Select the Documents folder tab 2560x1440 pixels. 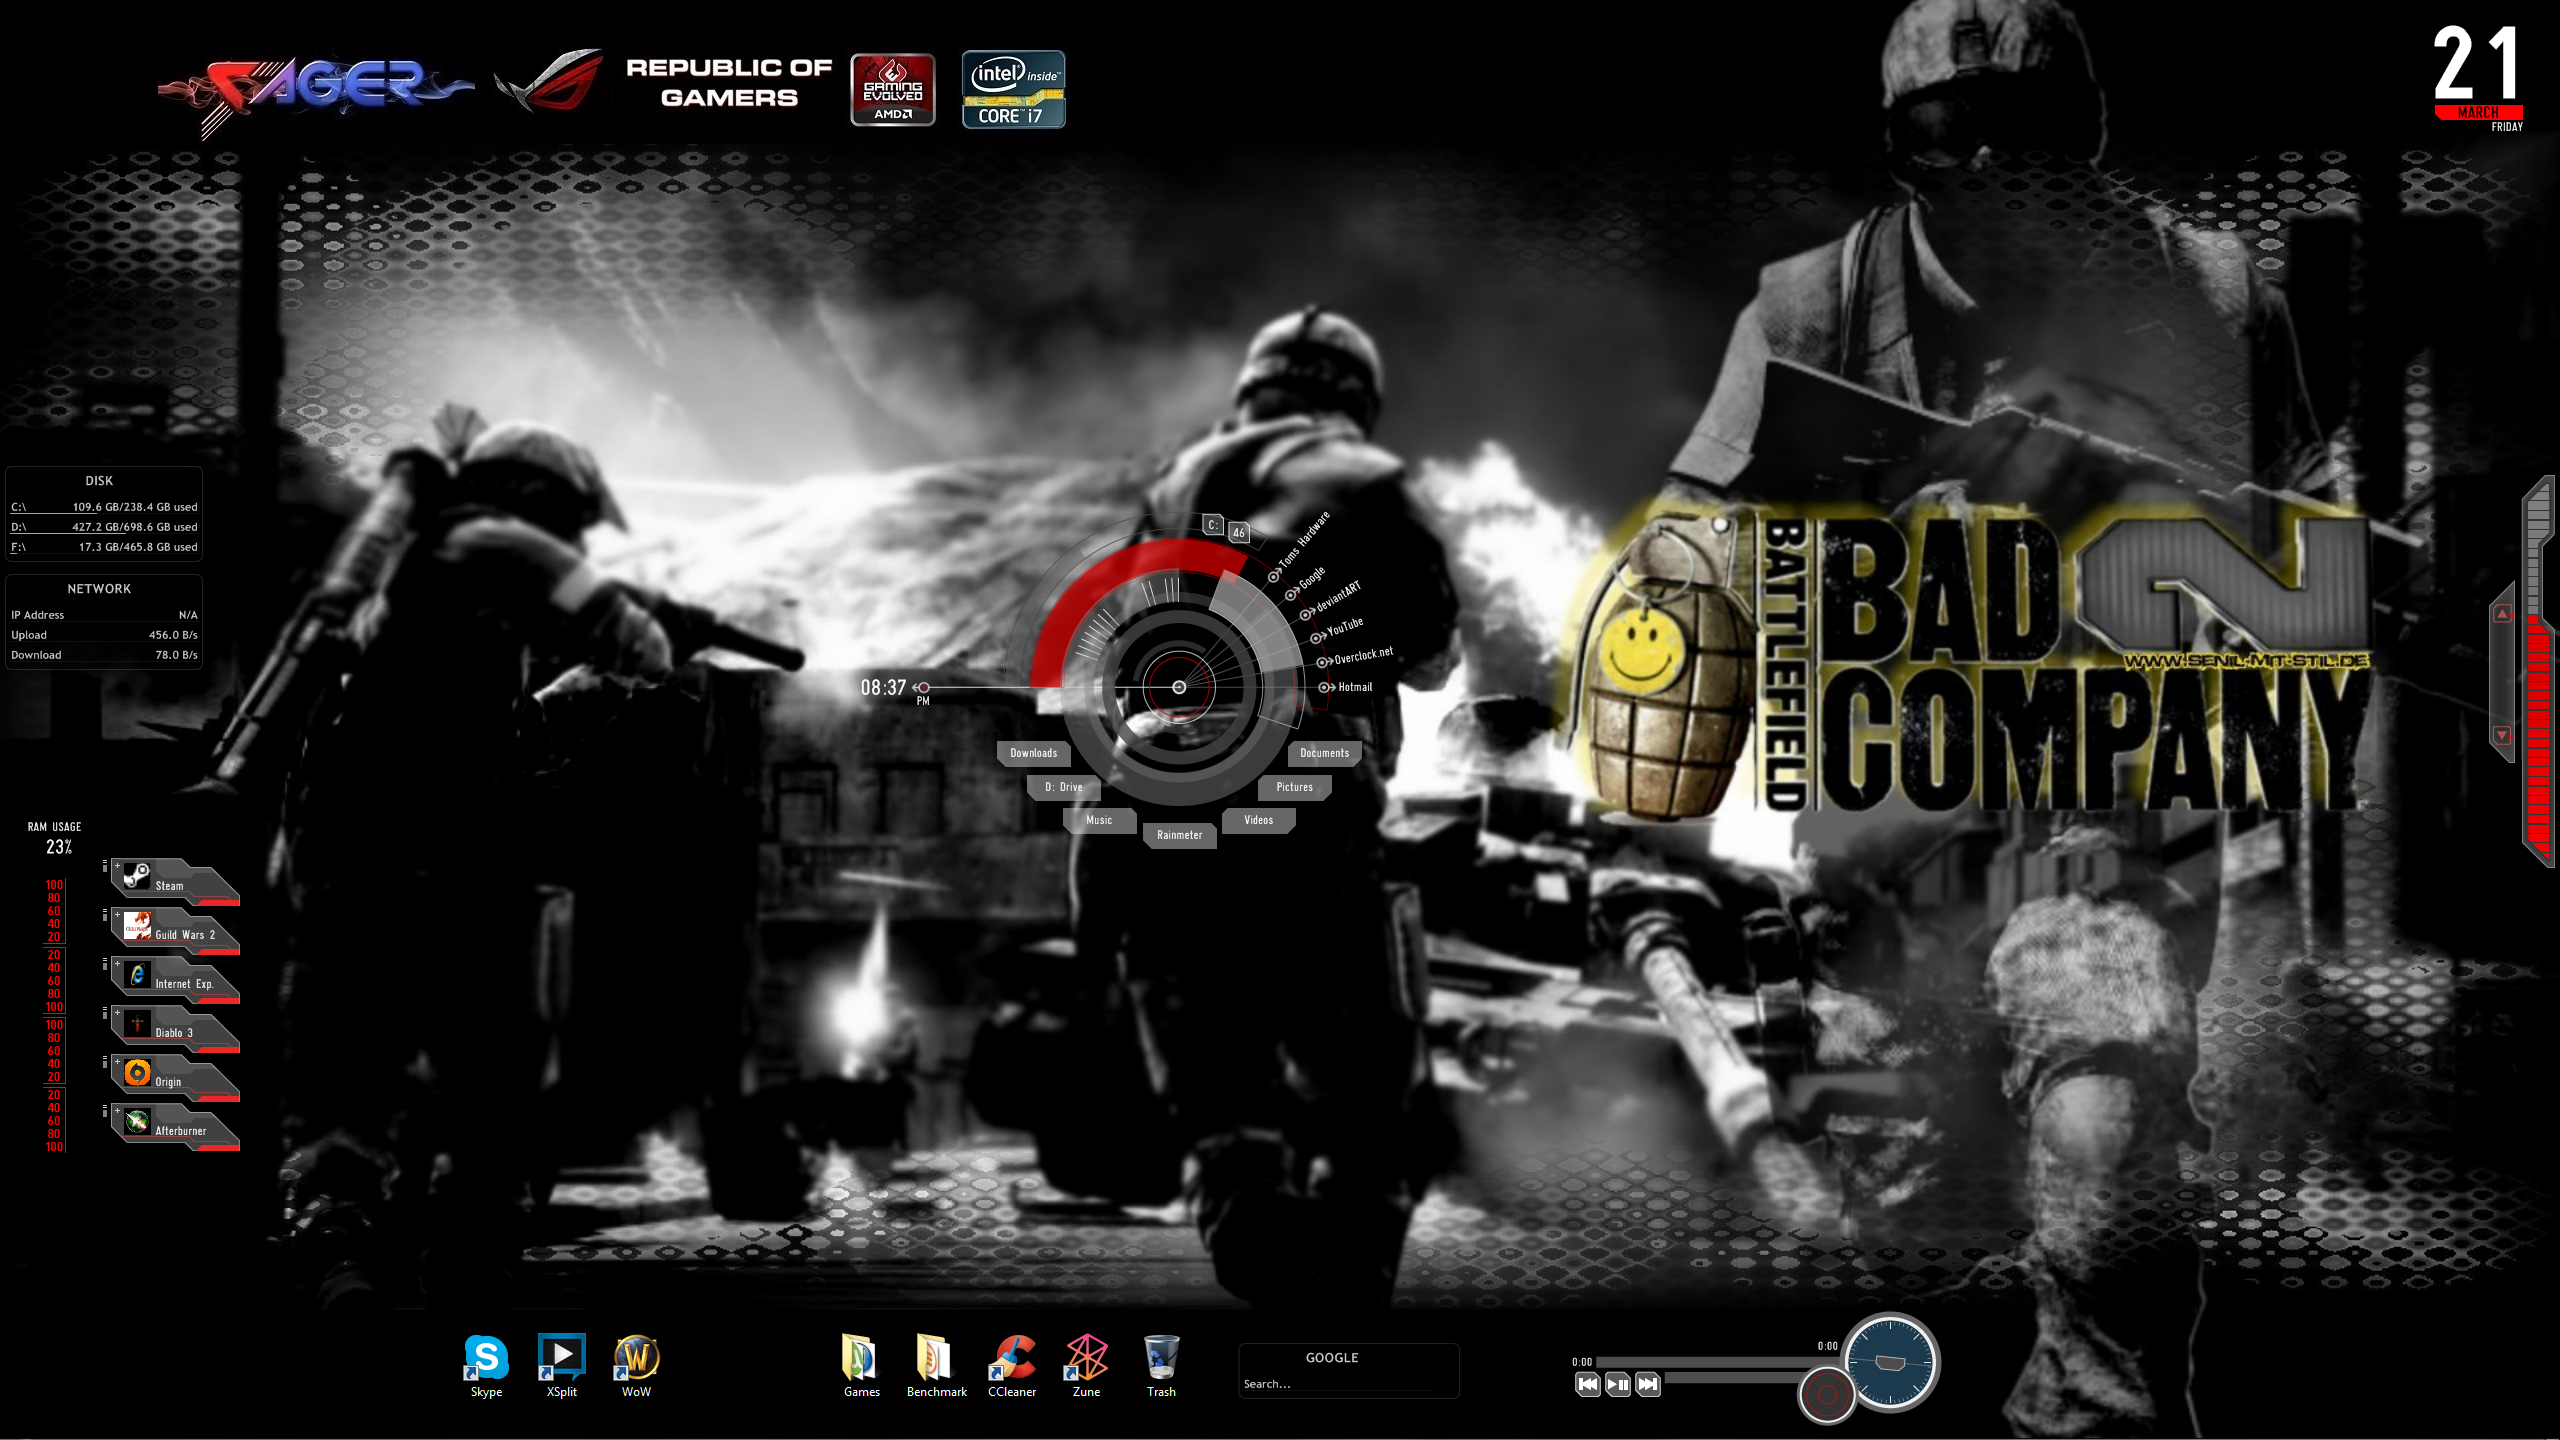[x=1324, y=753]
